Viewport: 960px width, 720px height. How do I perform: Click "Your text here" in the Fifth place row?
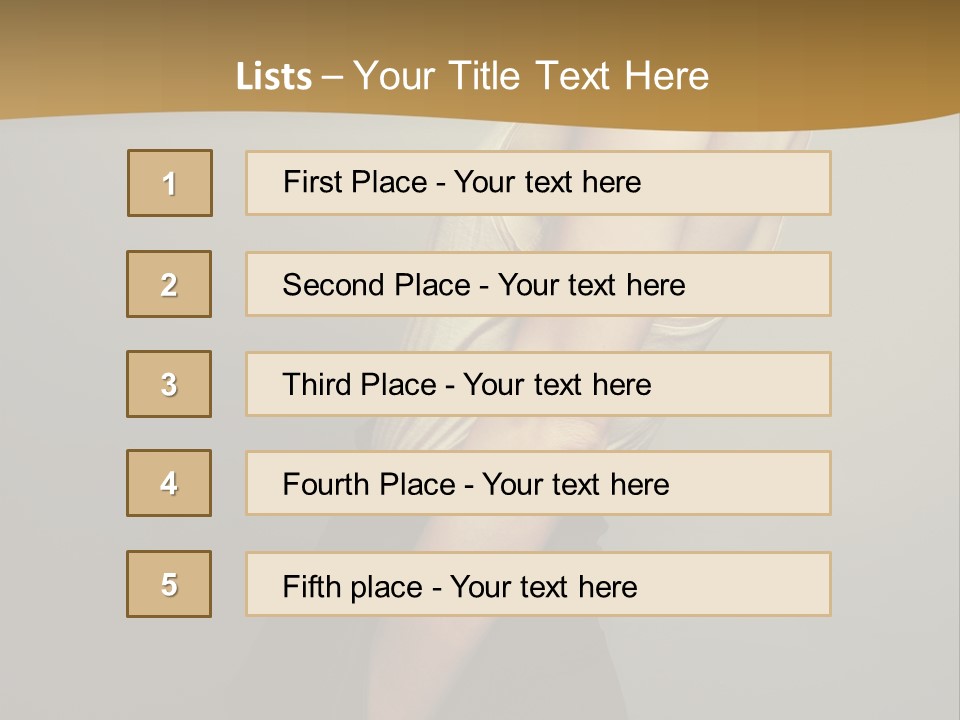[x=543, y=586]
